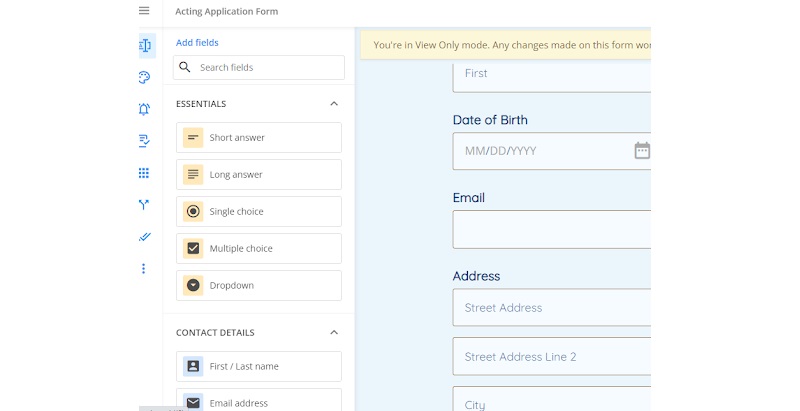Select the Add fields builder icon

(x=145, y=45)
